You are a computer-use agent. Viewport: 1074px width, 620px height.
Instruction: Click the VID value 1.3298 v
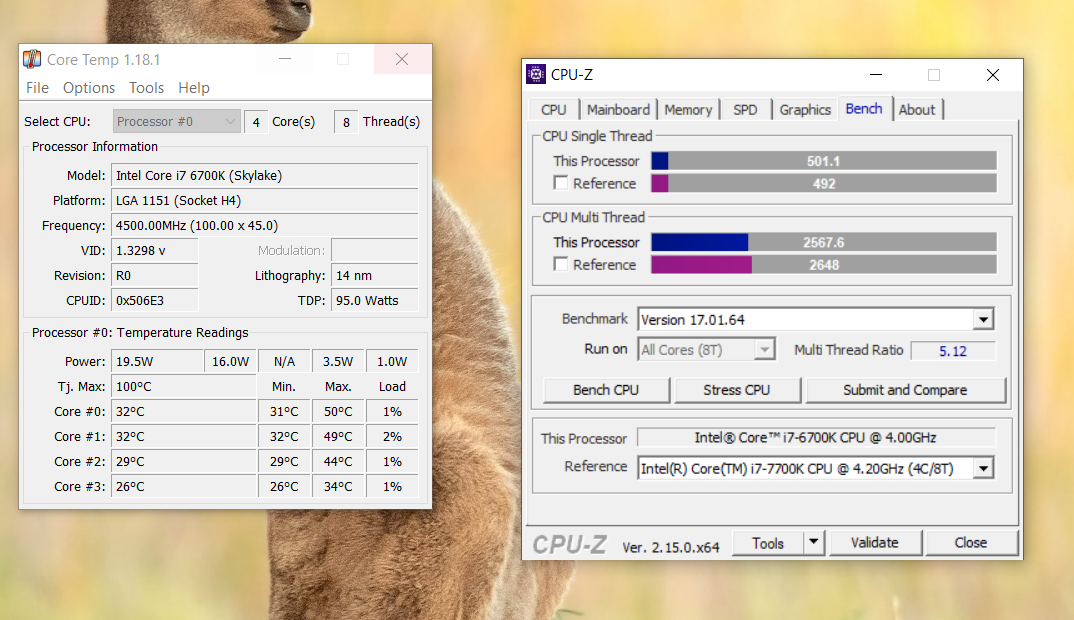[155, 251]
